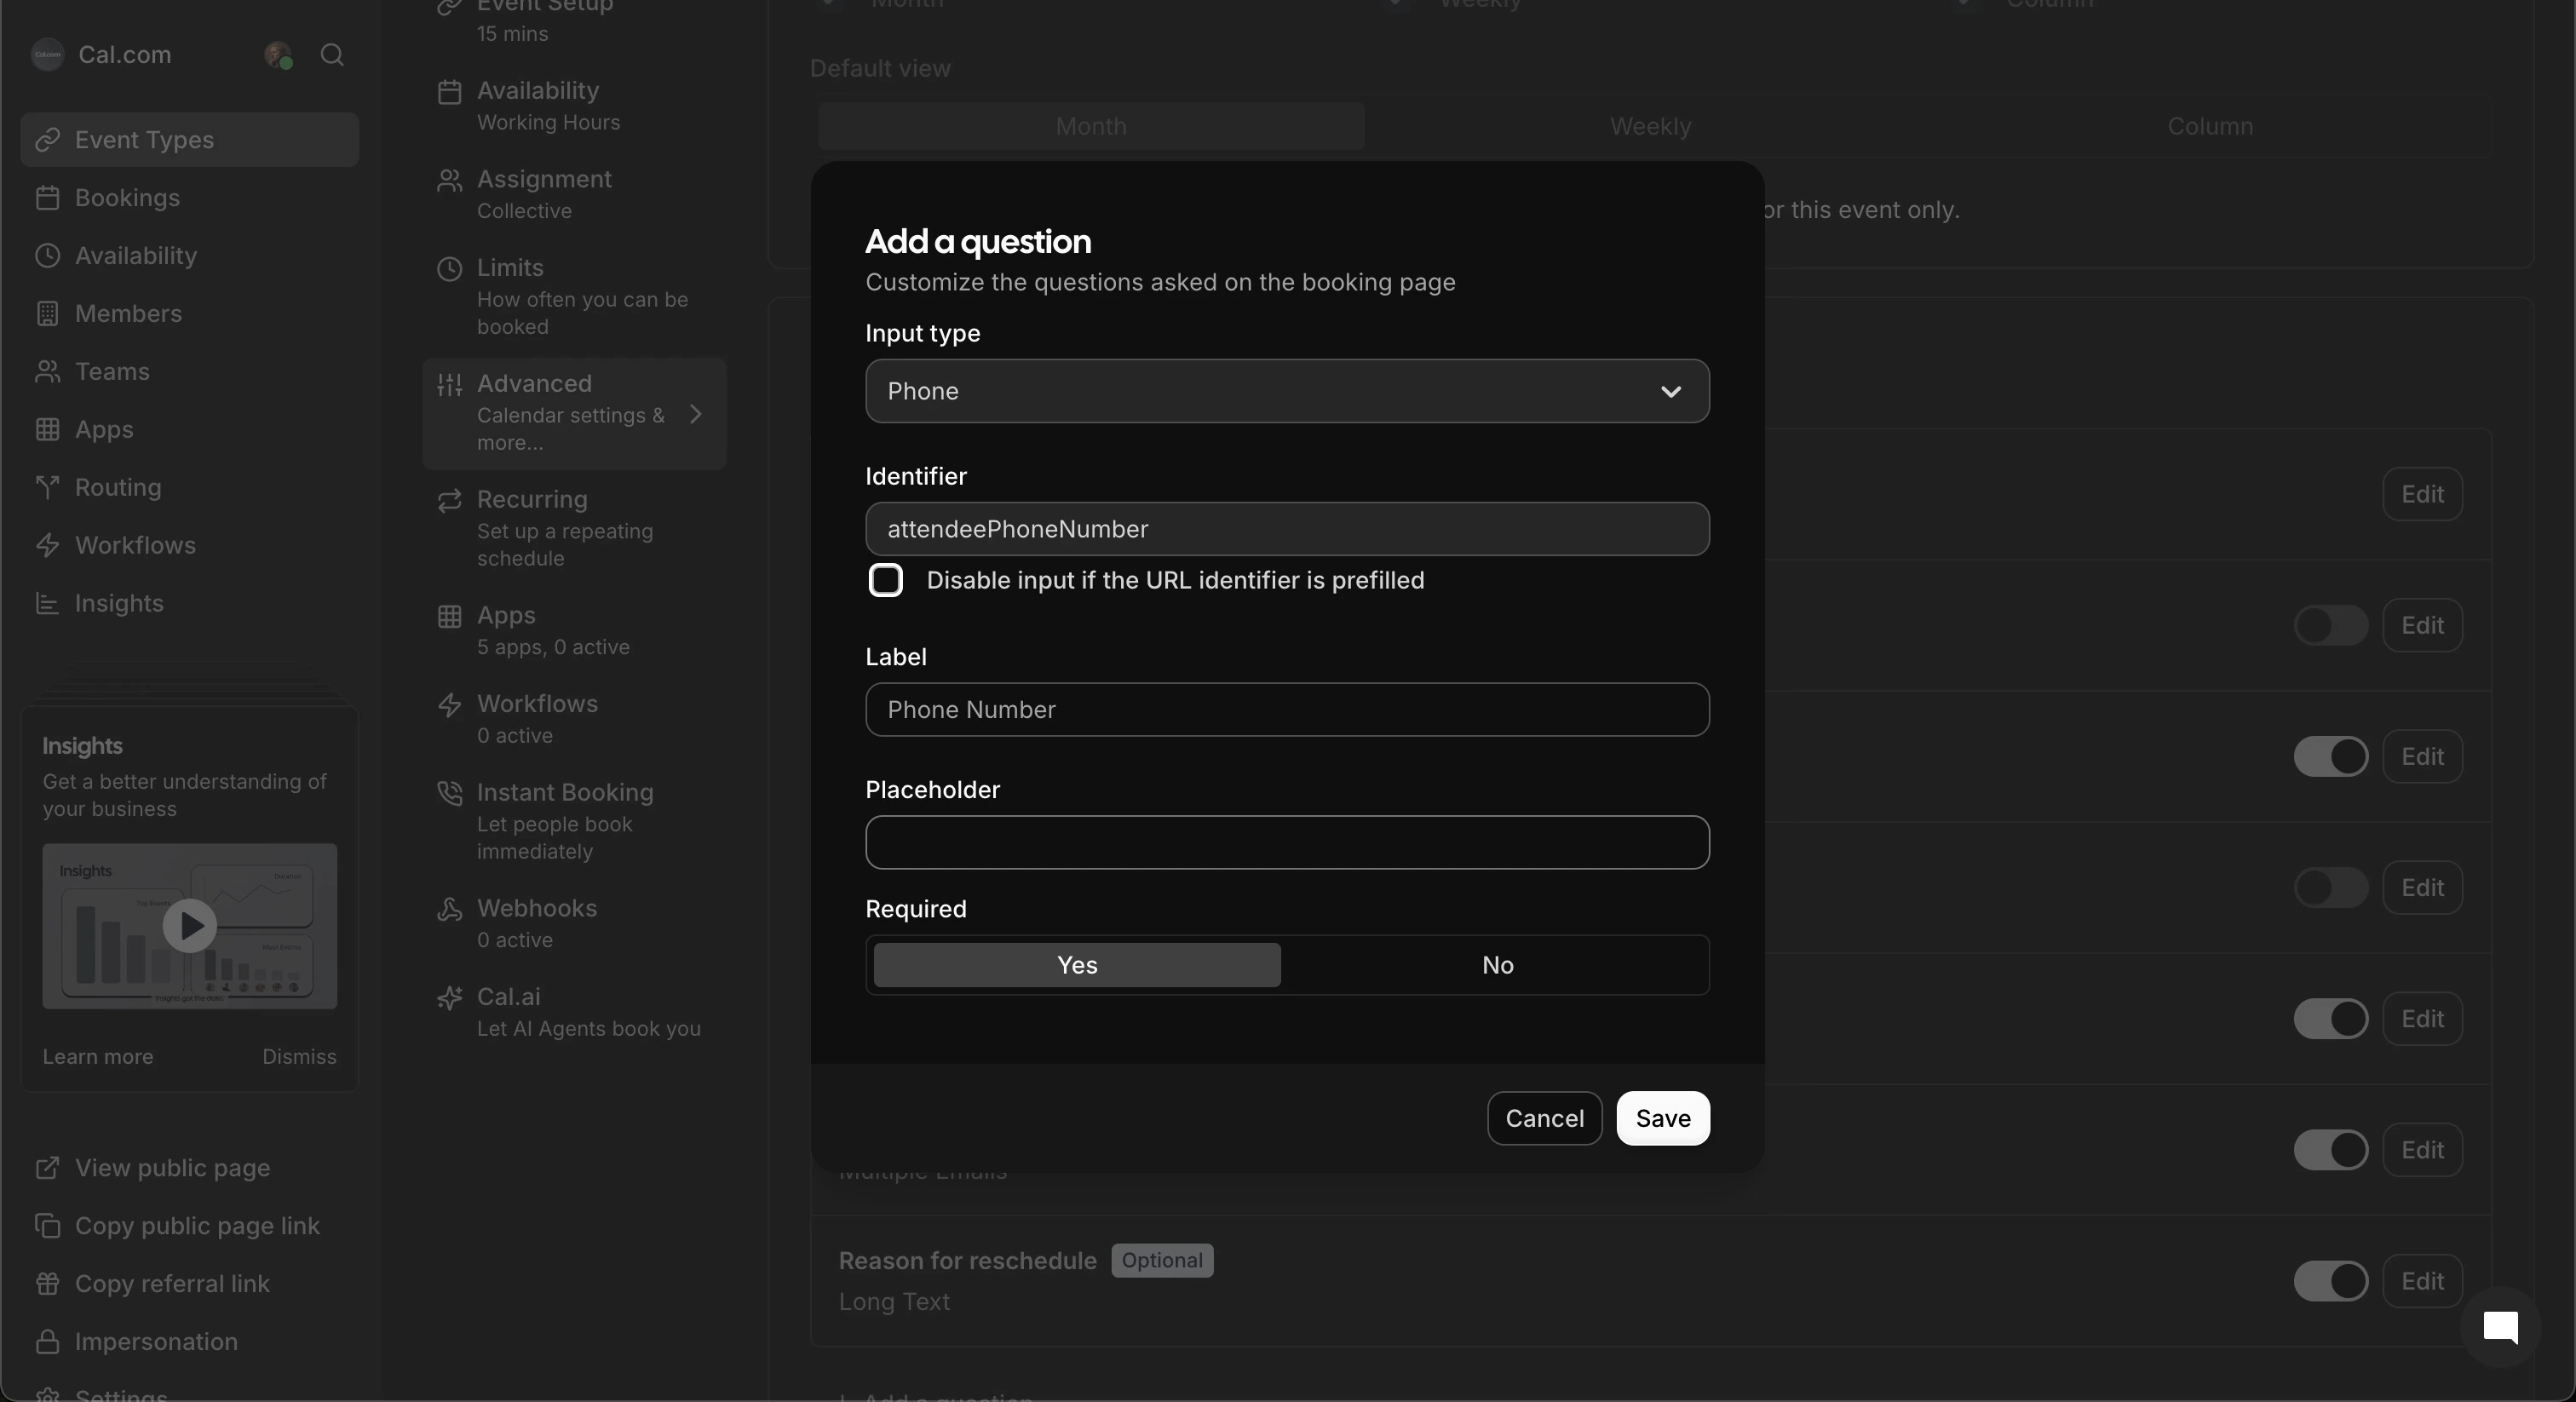Open the Input type Phone dropdown
This screenshot has width=2576, height=1402.
click(x=1287, y=391)
